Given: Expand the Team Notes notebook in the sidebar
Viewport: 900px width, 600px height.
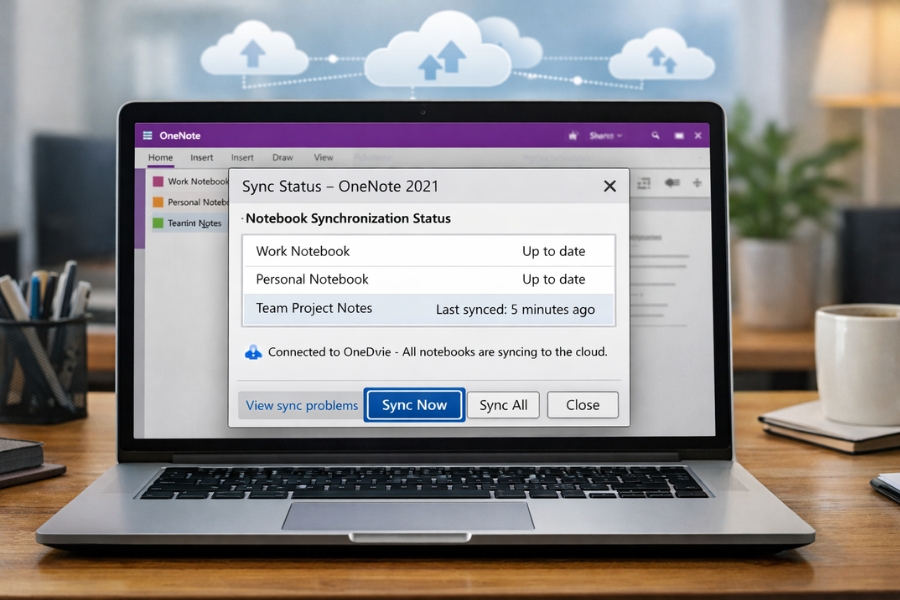Looking at the screenshot, I should click(x=196, y=222).
